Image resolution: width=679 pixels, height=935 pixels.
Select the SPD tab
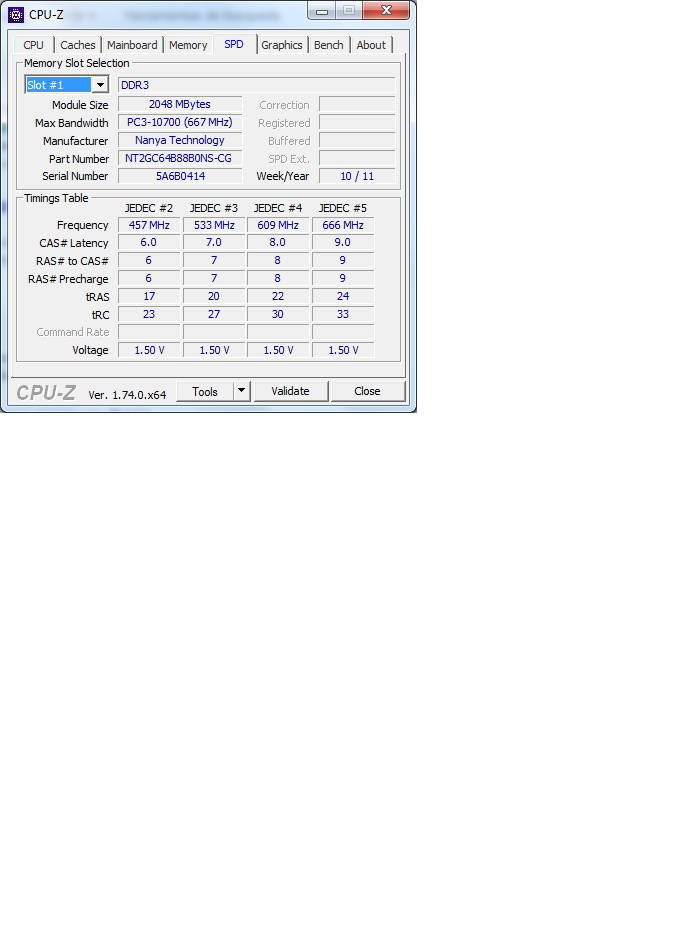coord(234,44)
